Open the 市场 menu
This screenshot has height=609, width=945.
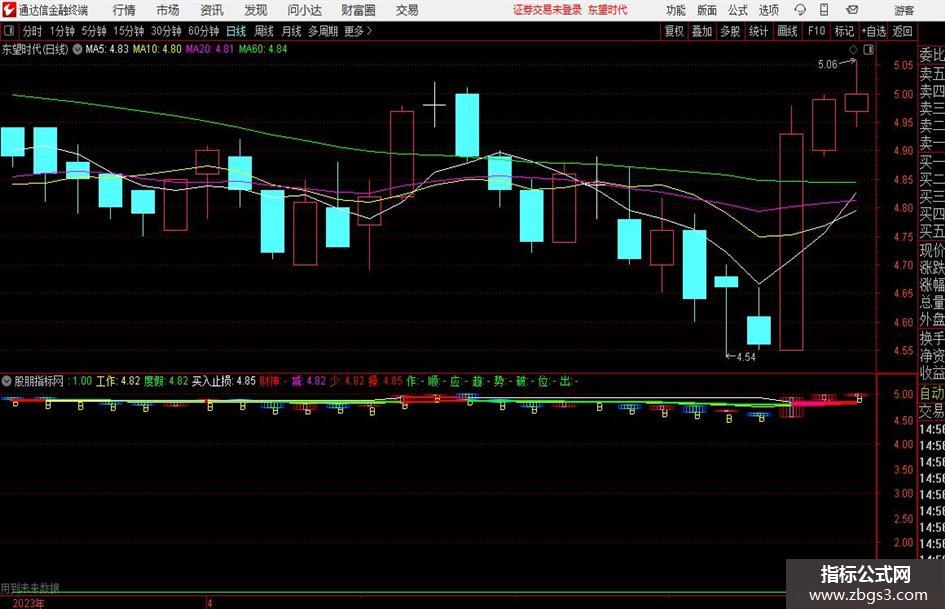pyautogui.click(x=168, y=10)
